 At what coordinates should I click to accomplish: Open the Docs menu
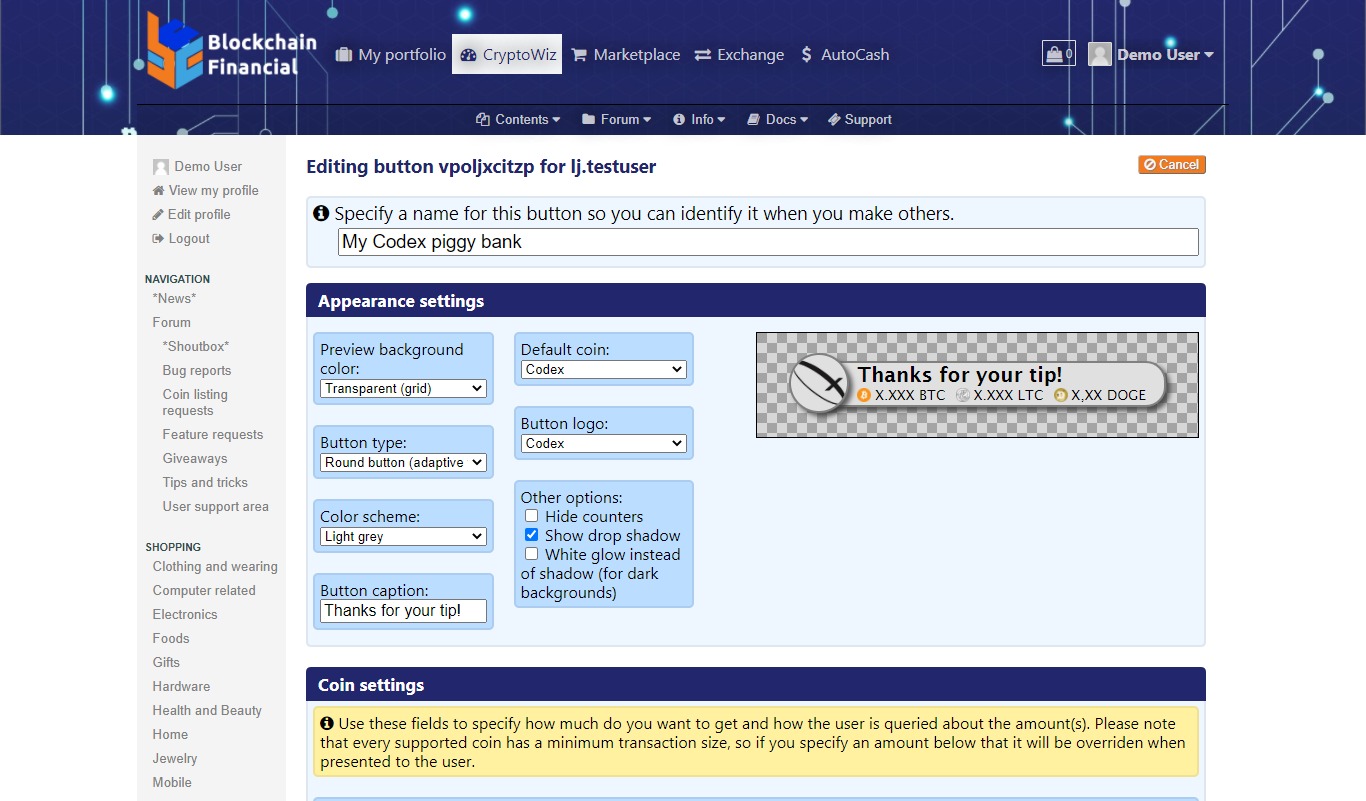click(778, 120)
